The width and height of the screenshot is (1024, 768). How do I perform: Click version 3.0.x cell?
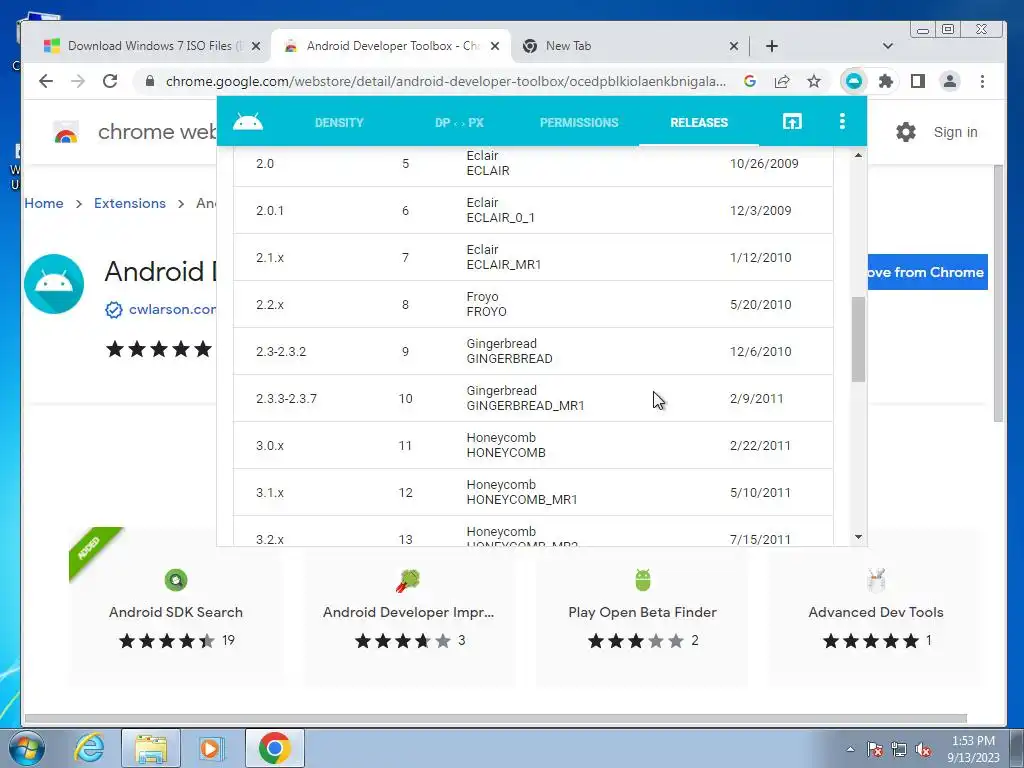click(x=270, y=445)
